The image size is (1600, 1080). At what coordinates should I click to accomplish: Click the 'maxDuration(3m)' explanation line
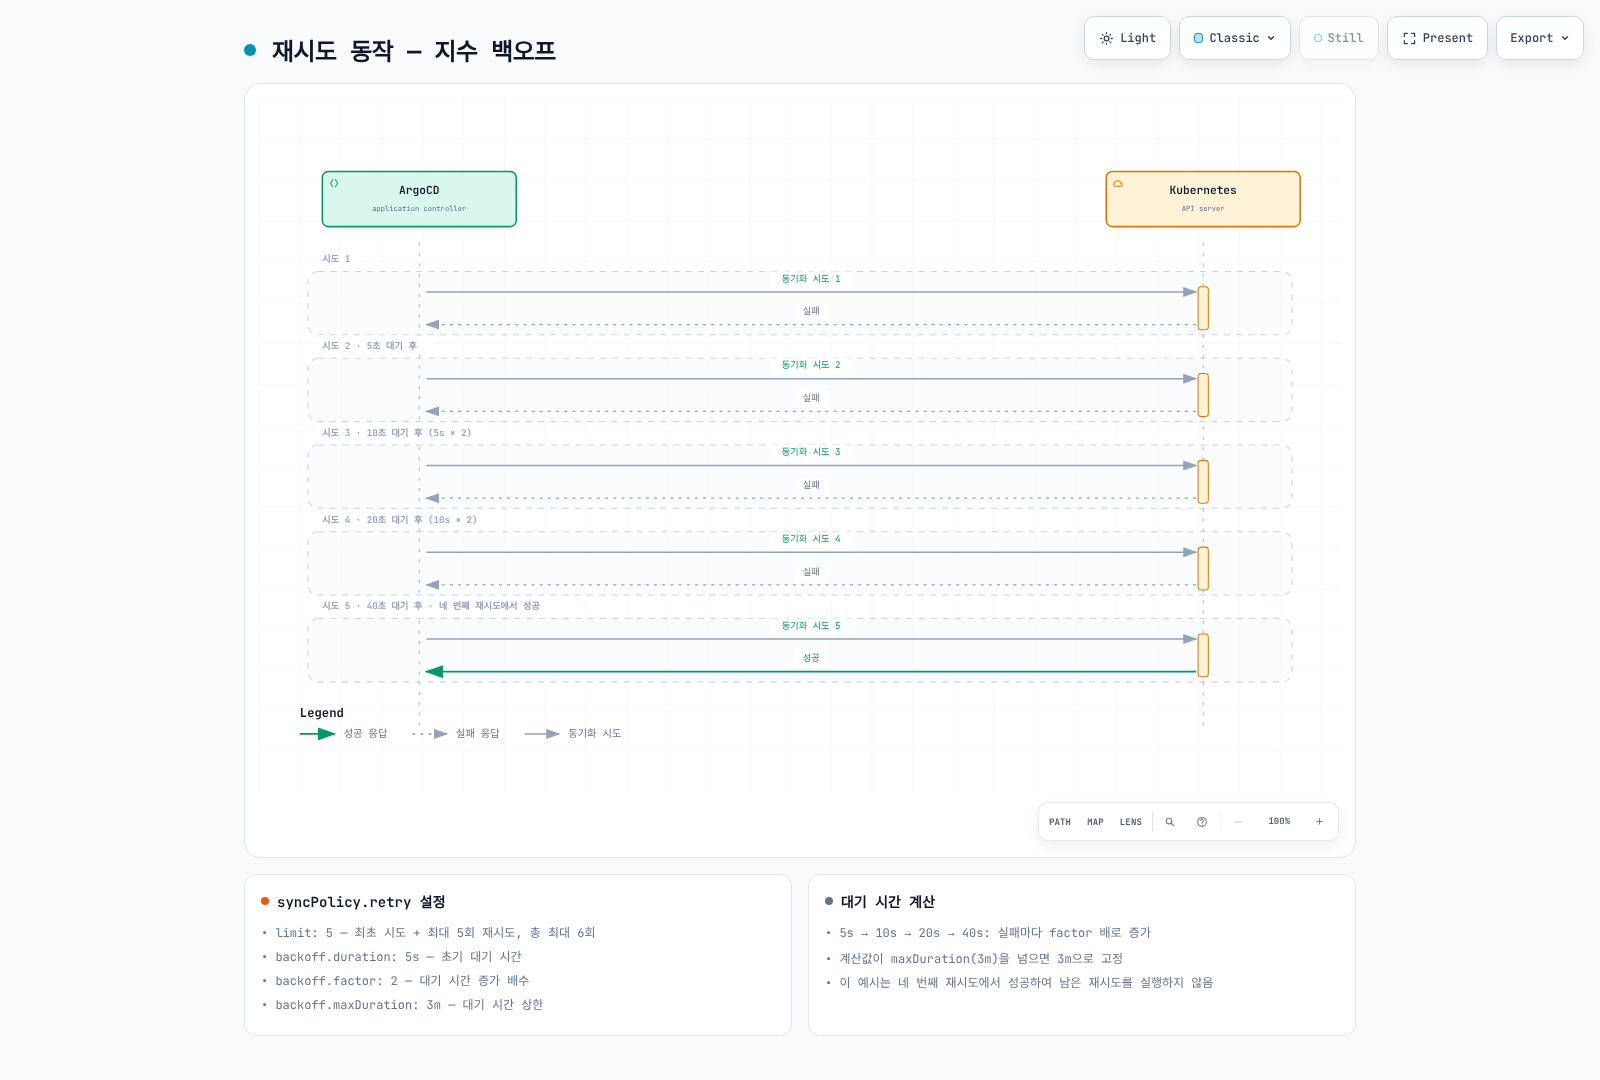pyautogui.click(x=981, y=958)
